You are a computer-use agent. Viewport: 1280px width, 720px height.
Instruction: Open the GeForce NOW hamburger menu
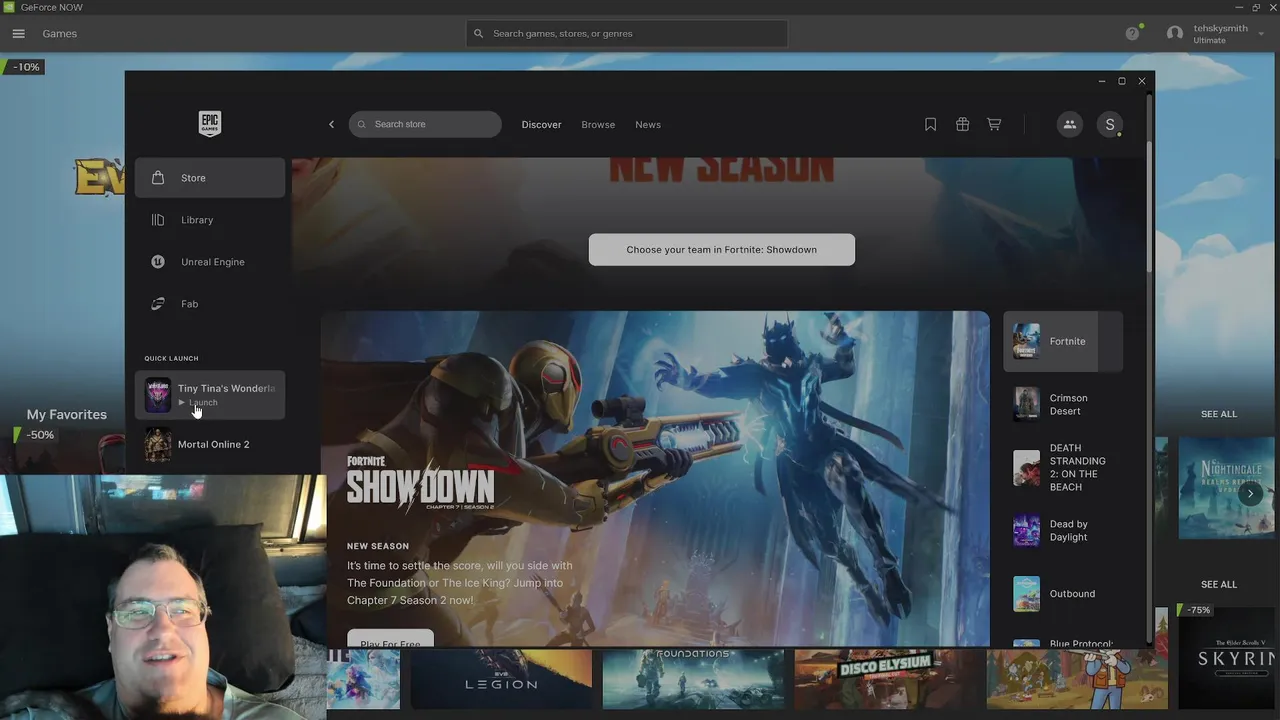18,33
